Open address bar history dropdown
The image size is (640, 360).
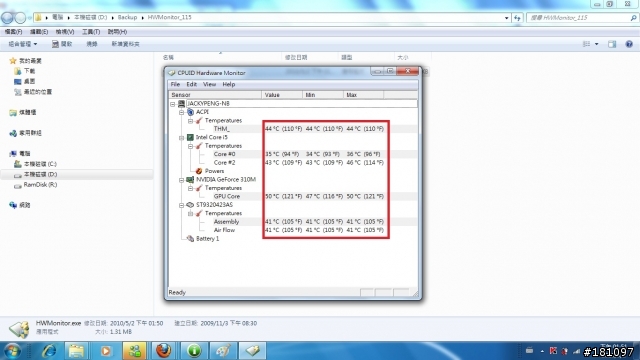tap(507, 18)
